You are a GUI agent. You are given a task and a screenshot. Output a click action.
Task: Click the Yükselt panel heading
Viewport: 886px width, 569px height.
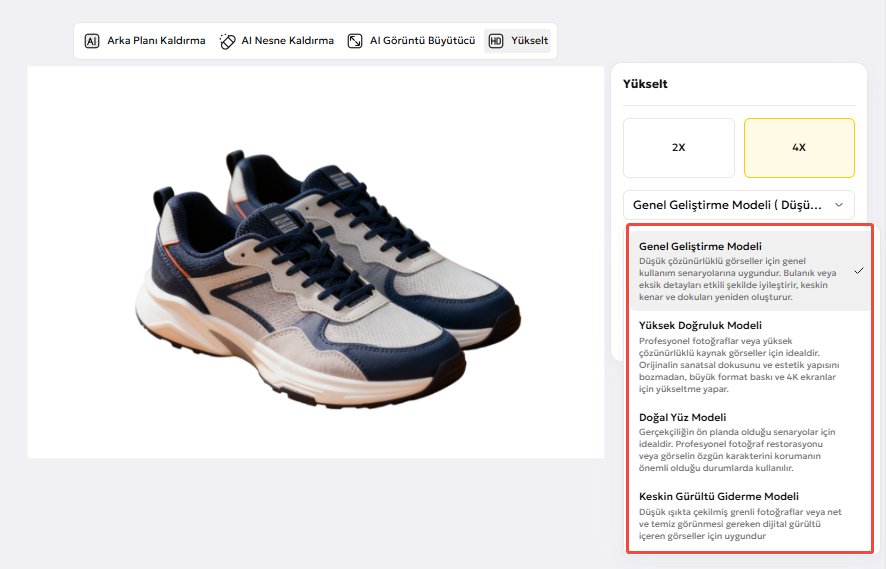tap(645, 84)
